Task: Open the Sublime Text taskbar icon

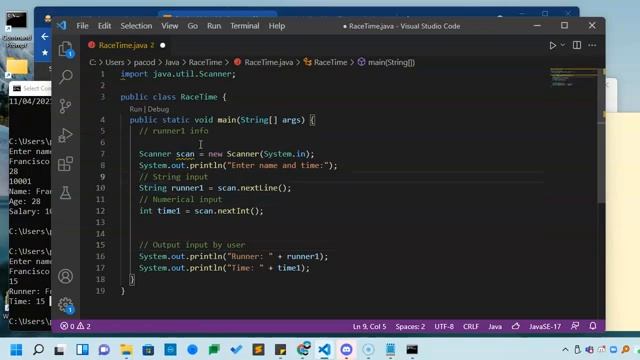Action: tap(258, 349)
